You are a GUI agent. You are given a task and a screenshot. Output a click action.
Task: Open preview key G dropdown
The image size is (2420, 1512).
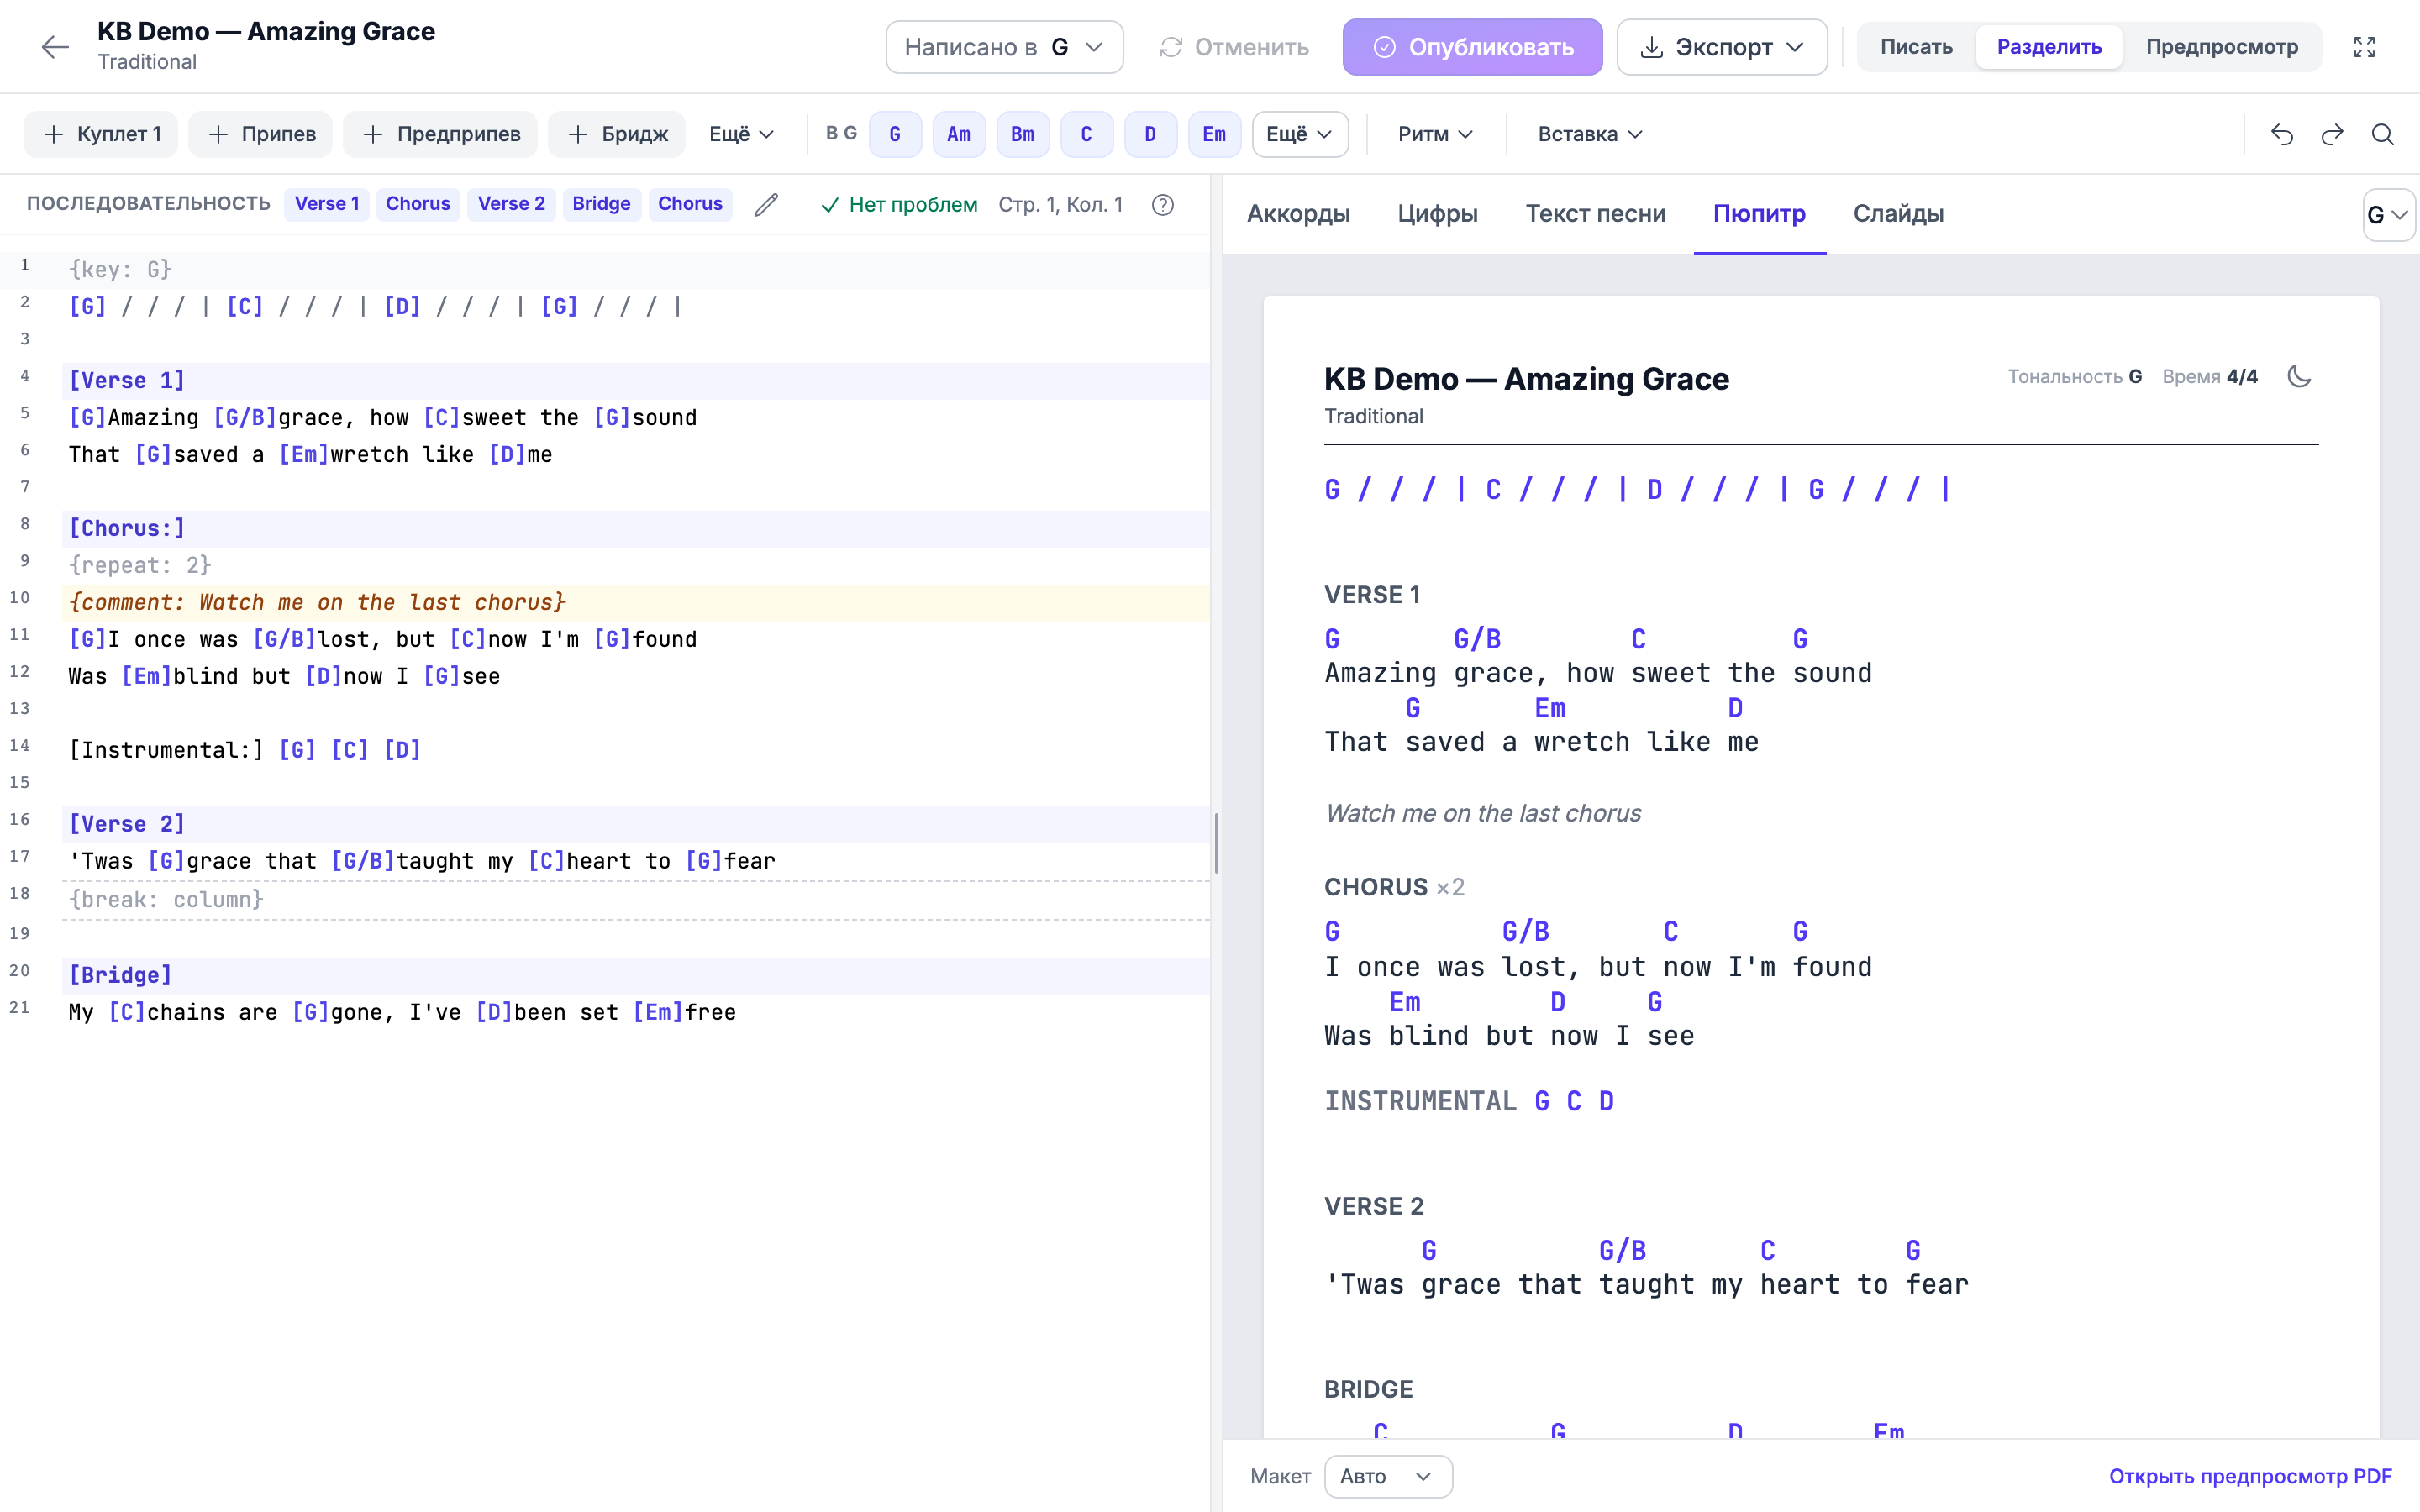2388,214
